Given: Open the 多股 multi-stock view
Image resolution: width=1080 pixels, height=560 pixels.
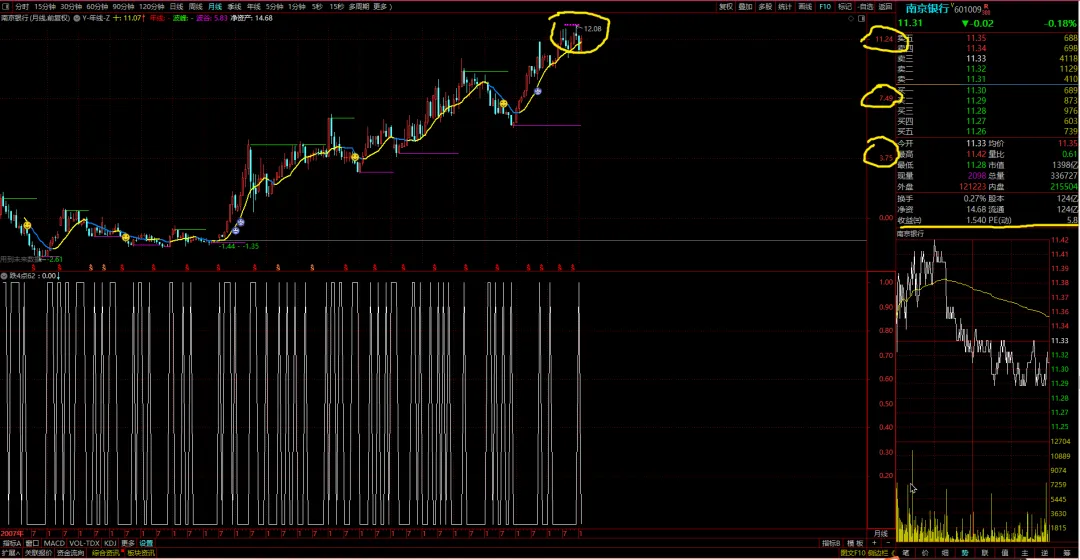Looking at the screenshot, I should coord(765,6).
